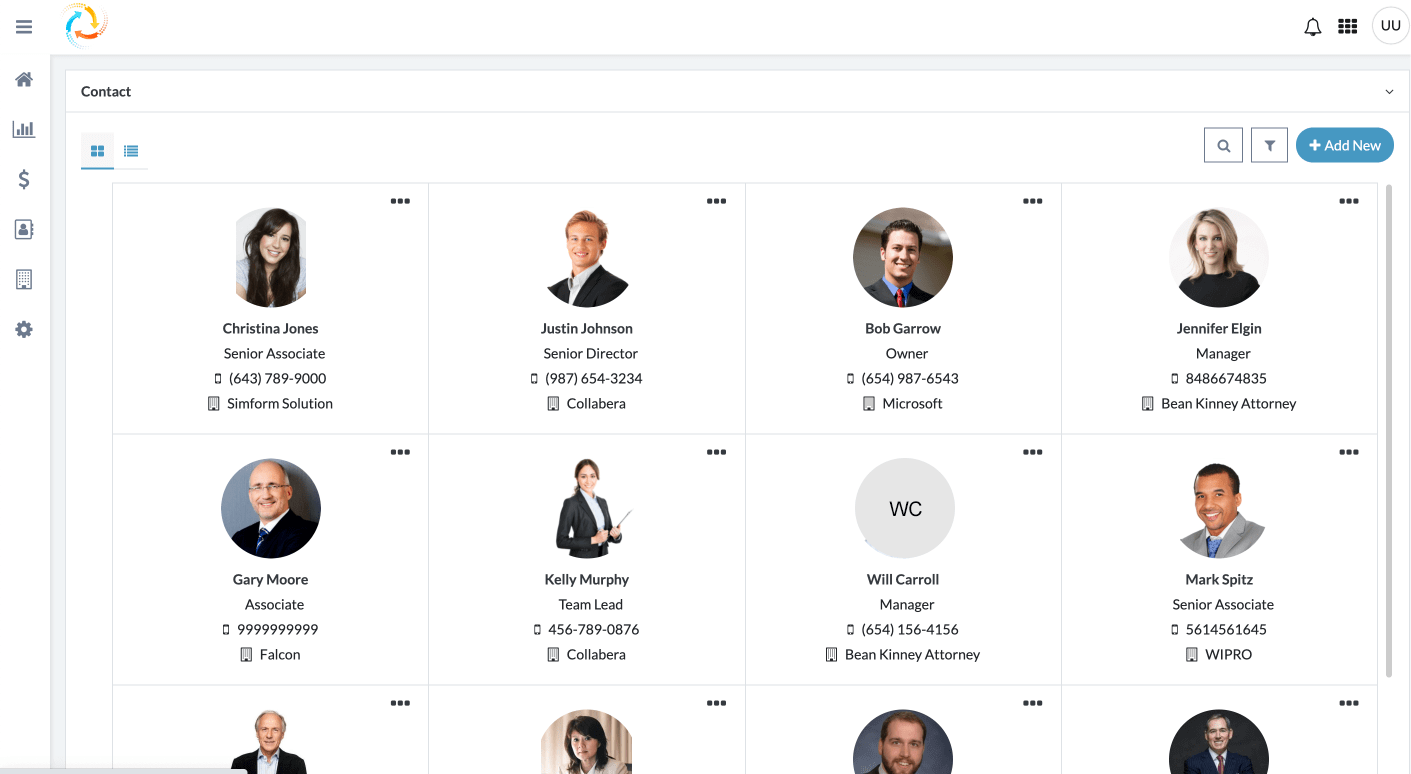Click the search magnifier icon above the contacts
Screen dimensions: 1411x774
coord(1223,145)
